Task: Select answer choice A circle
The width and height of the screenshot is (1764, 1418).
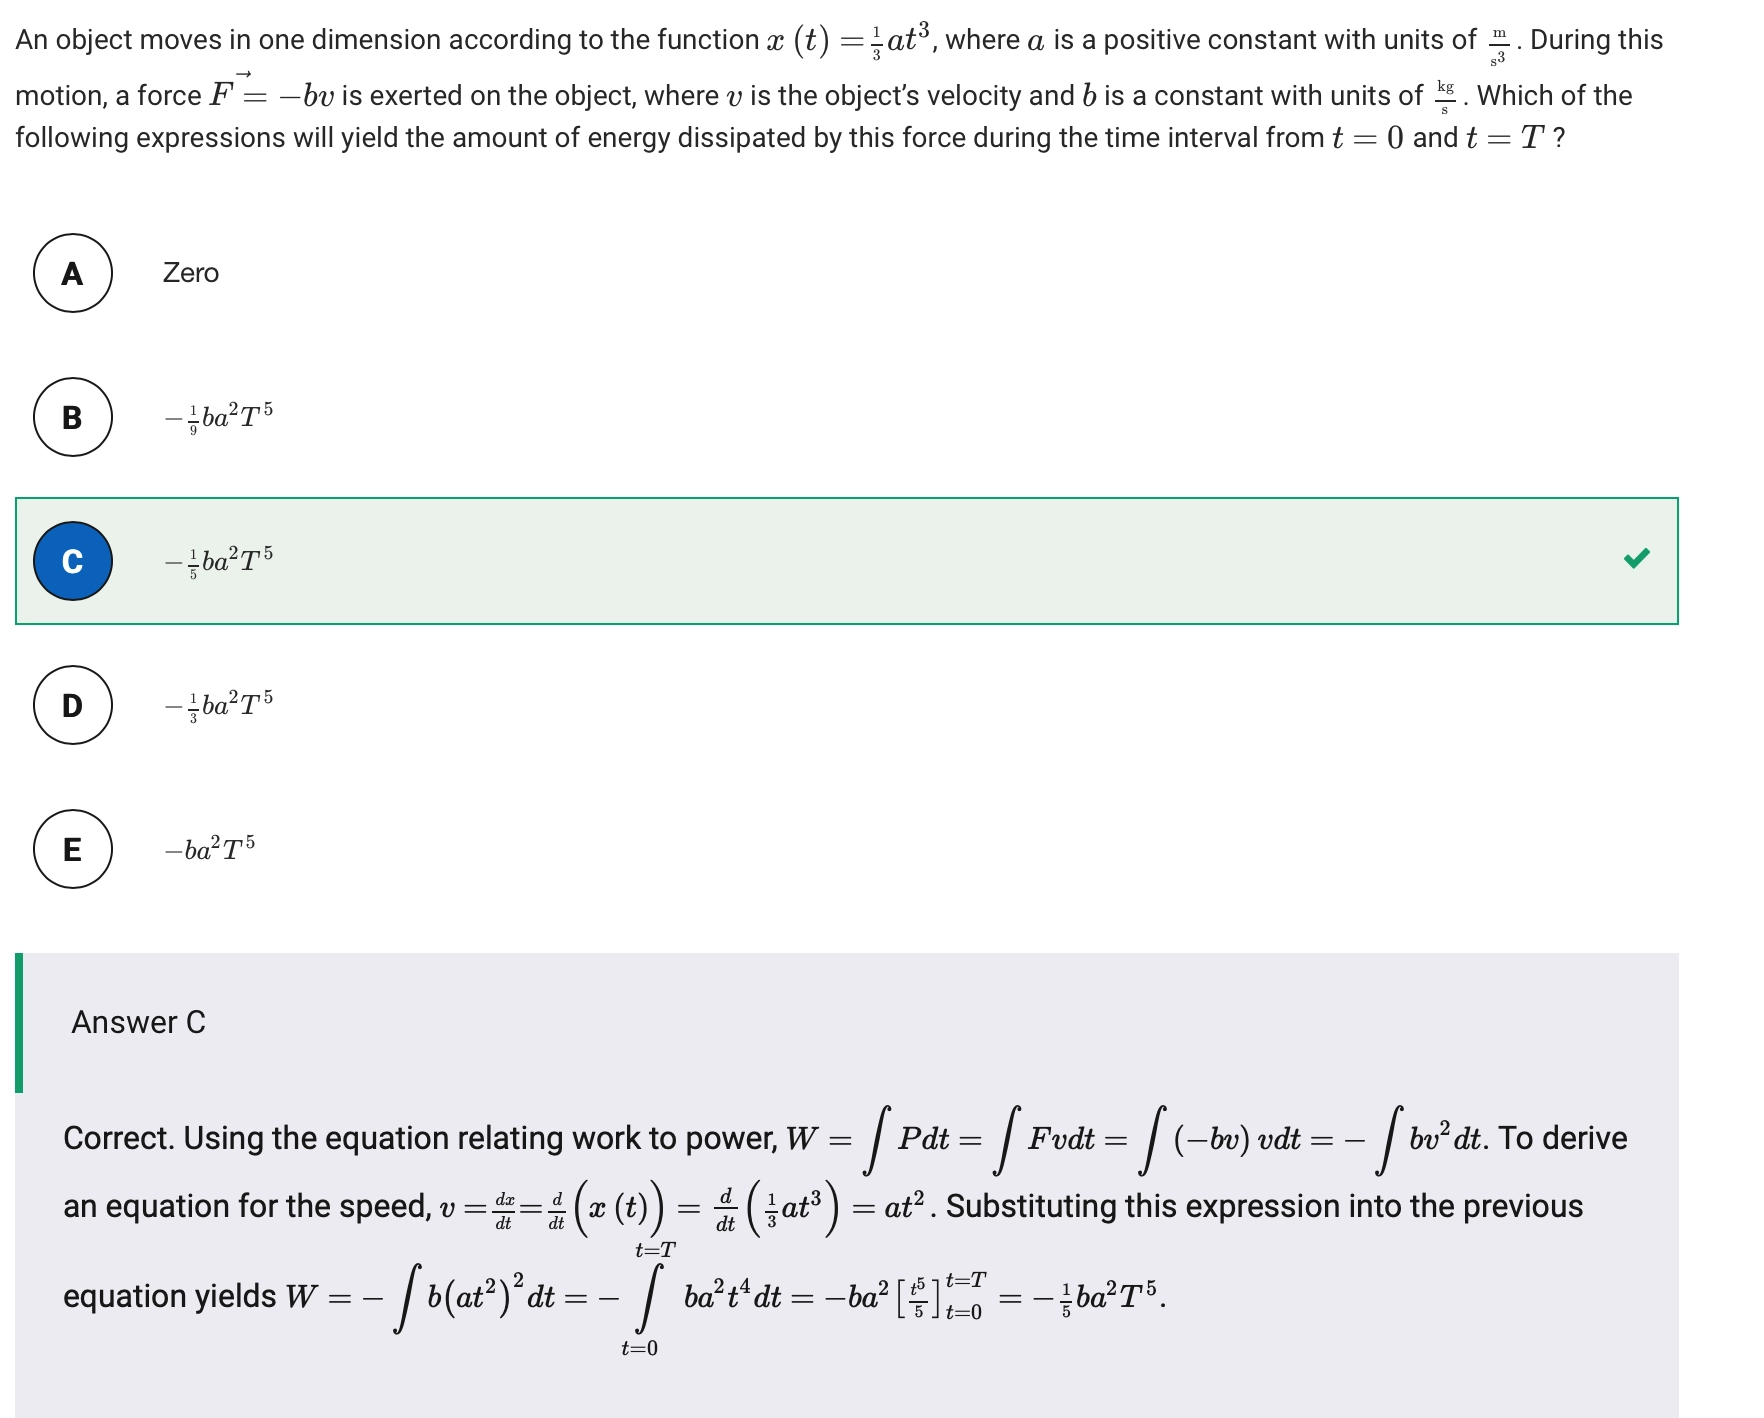Action: [x=73, y=273]
